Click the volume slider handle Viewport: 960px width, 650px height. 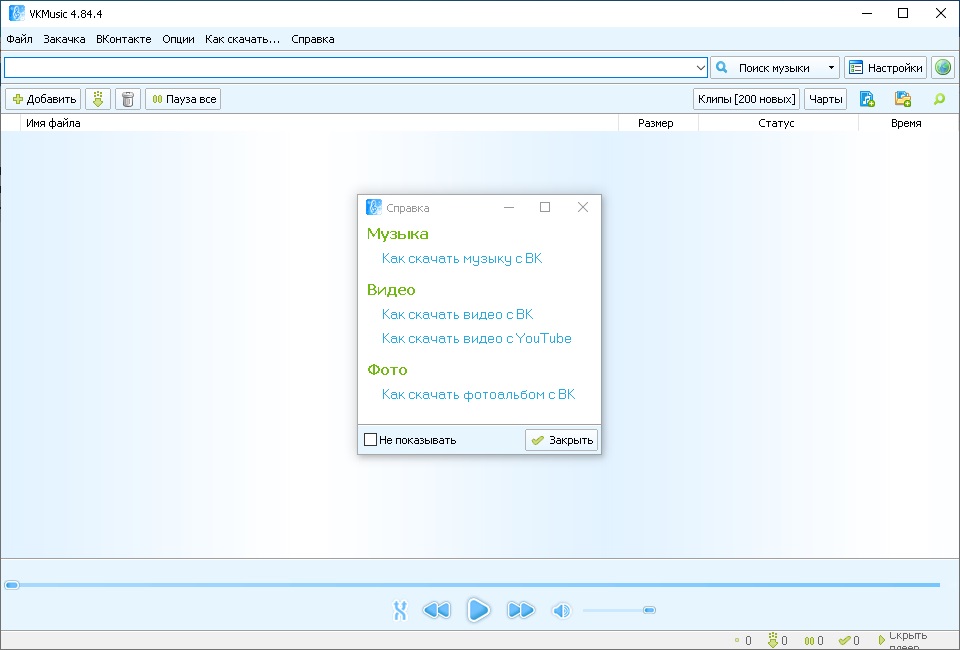click(x=649, y=610)
